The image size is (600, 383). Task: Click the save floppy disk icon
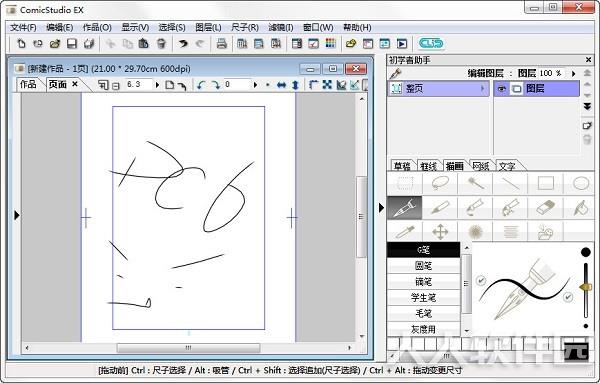pos(72,44)
